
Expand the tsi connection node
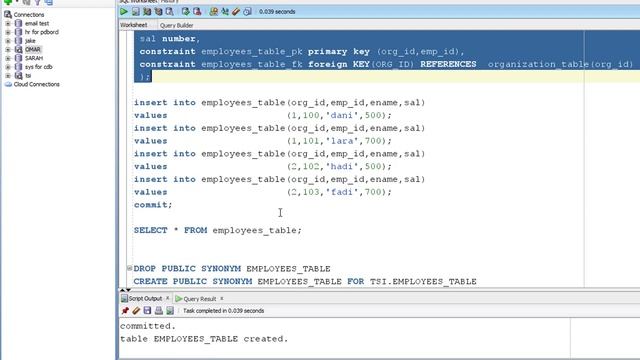tap(8, 76)
